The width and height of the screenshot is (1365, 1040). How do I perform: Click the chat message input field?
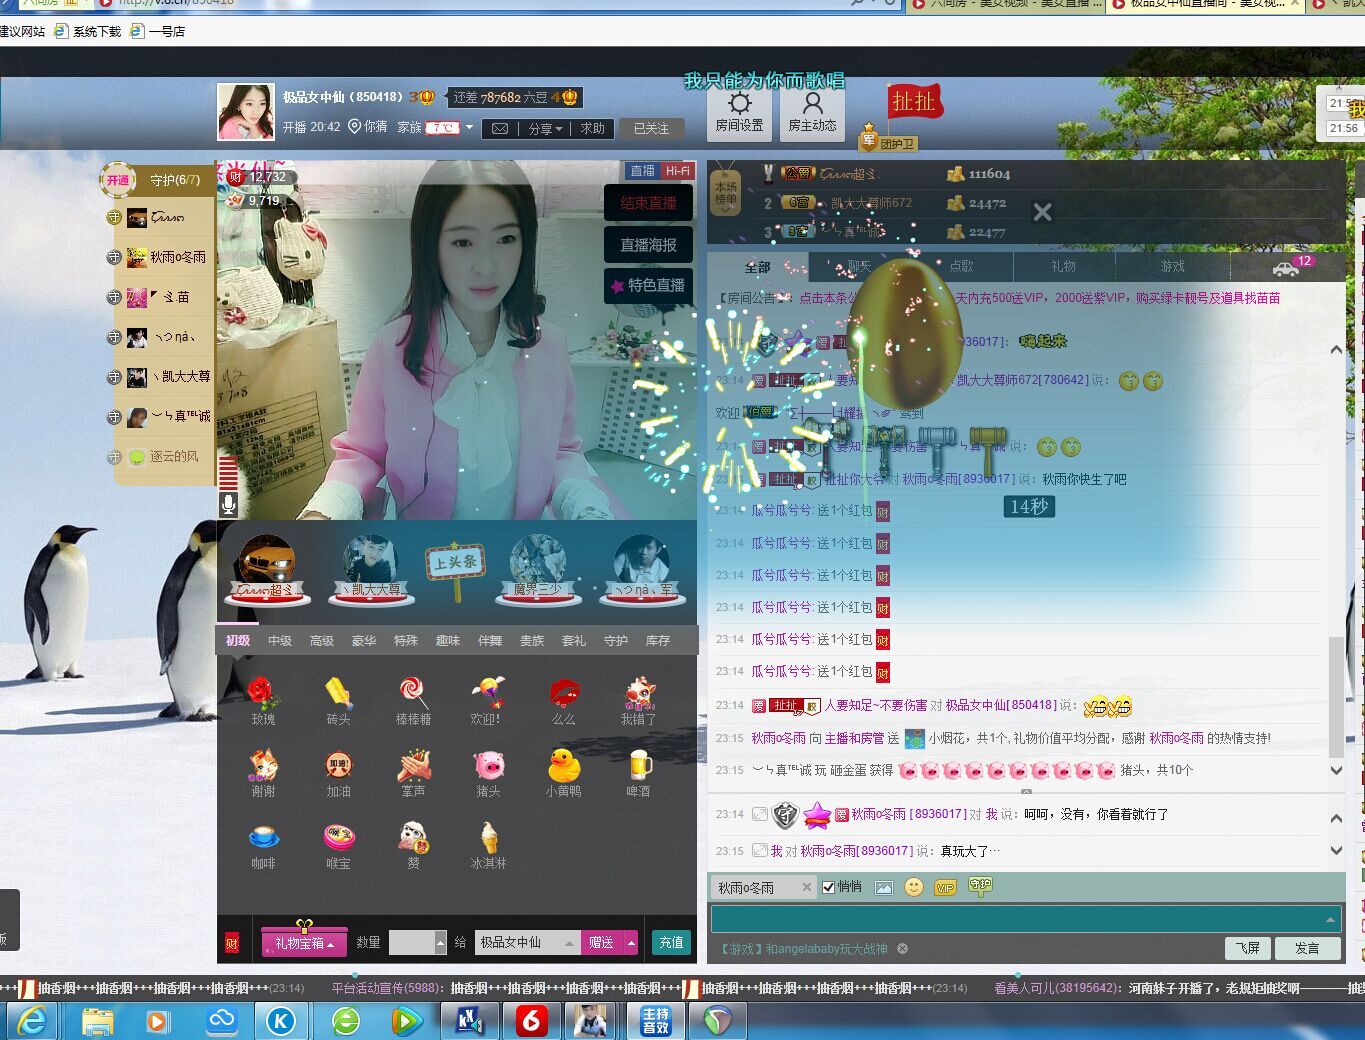click(x=1026, y=919)
